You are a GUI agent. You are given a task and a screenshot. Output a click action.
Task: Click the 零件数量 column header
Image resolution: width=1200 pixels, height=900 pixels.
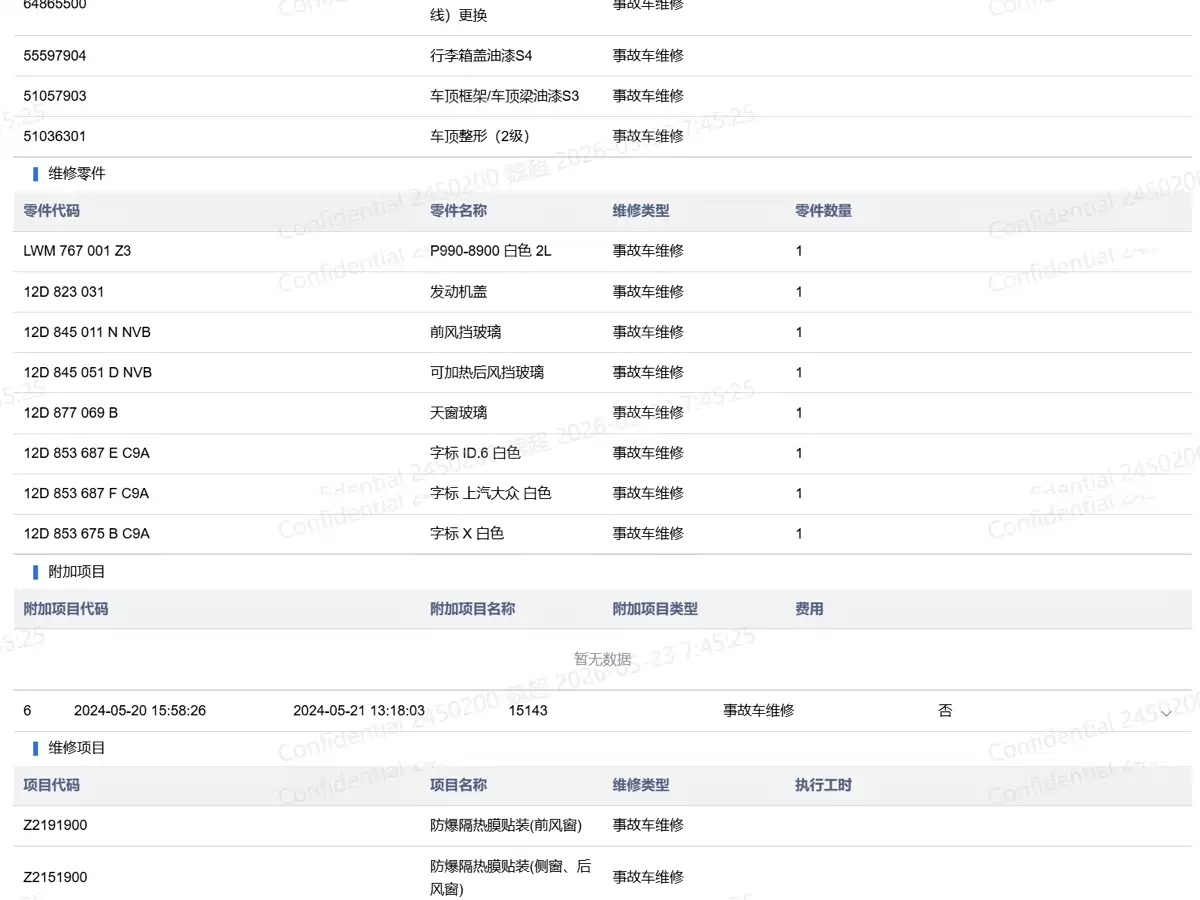tap(824, 211)
